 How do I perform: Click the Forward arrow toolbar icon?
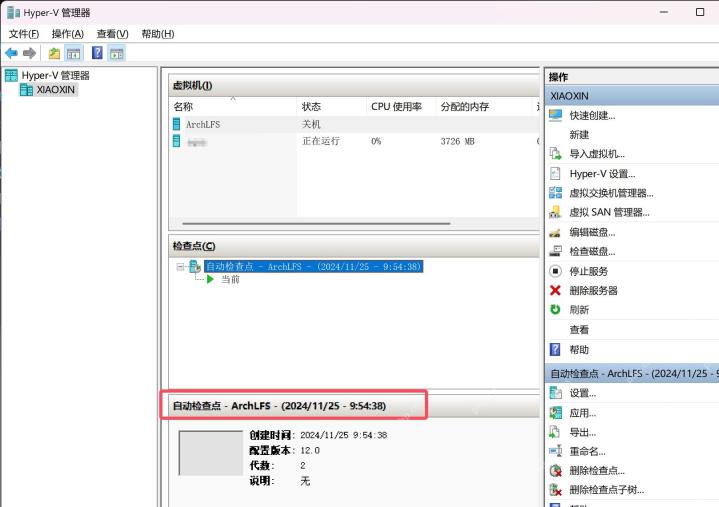(x=29, y=53)
